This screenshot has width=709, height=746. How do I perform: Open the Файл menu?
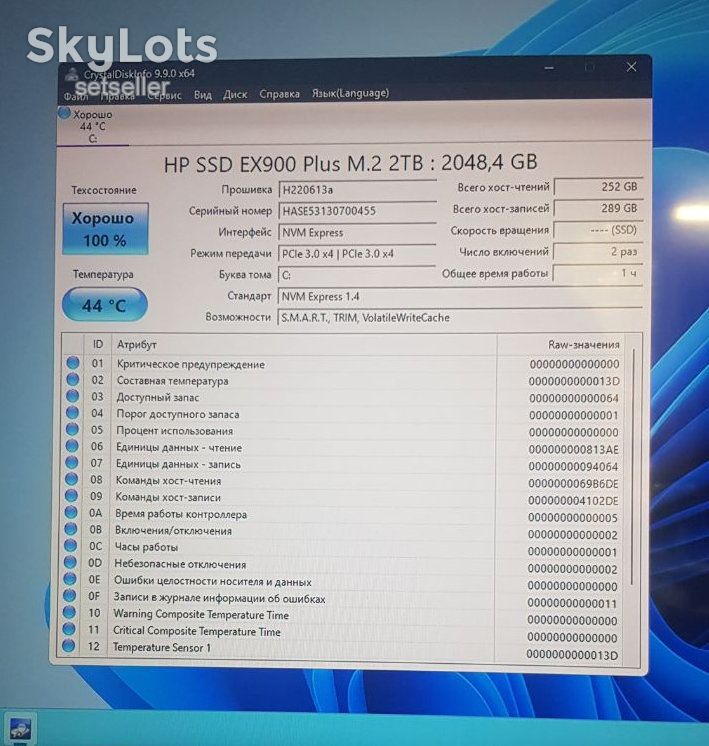[x=76, y=97]
